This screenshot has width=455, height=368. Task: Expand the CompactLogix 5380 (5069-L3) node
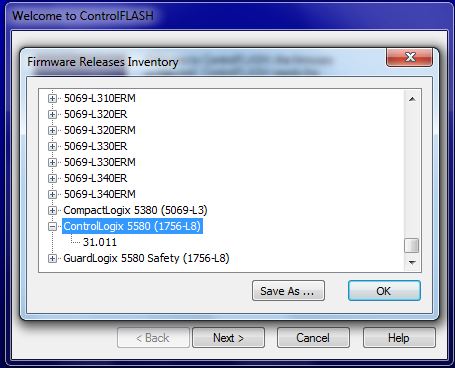point(52,210)
